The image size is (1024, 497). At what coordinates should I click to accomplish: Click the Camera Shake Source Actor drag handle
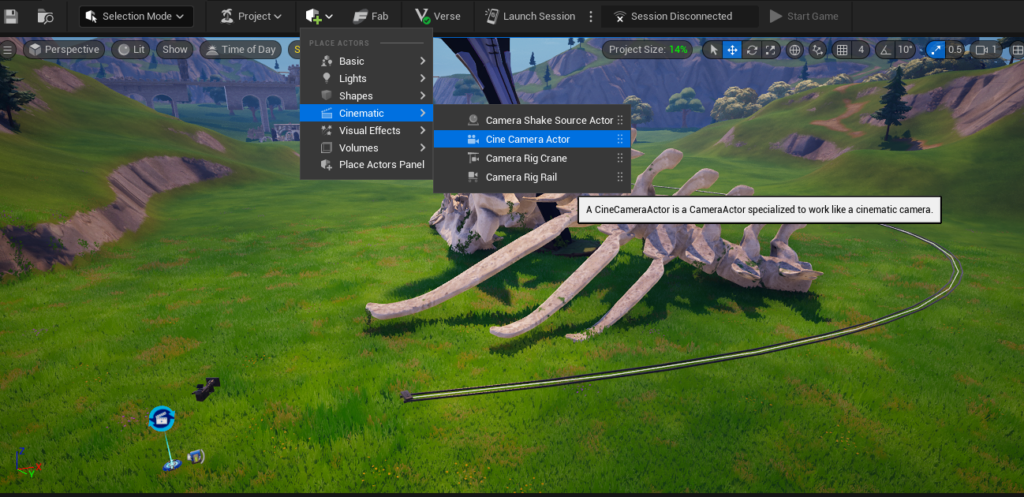tap(620, 120)
